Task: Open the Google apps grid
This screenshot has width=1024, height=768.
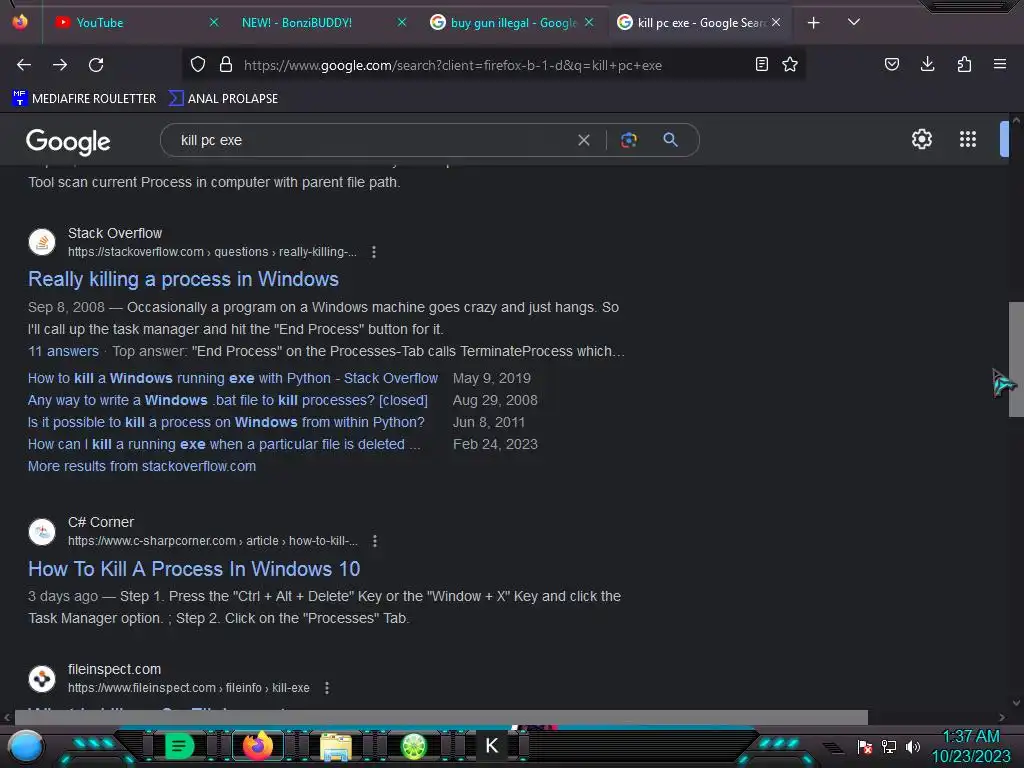Action: [967, 139]
